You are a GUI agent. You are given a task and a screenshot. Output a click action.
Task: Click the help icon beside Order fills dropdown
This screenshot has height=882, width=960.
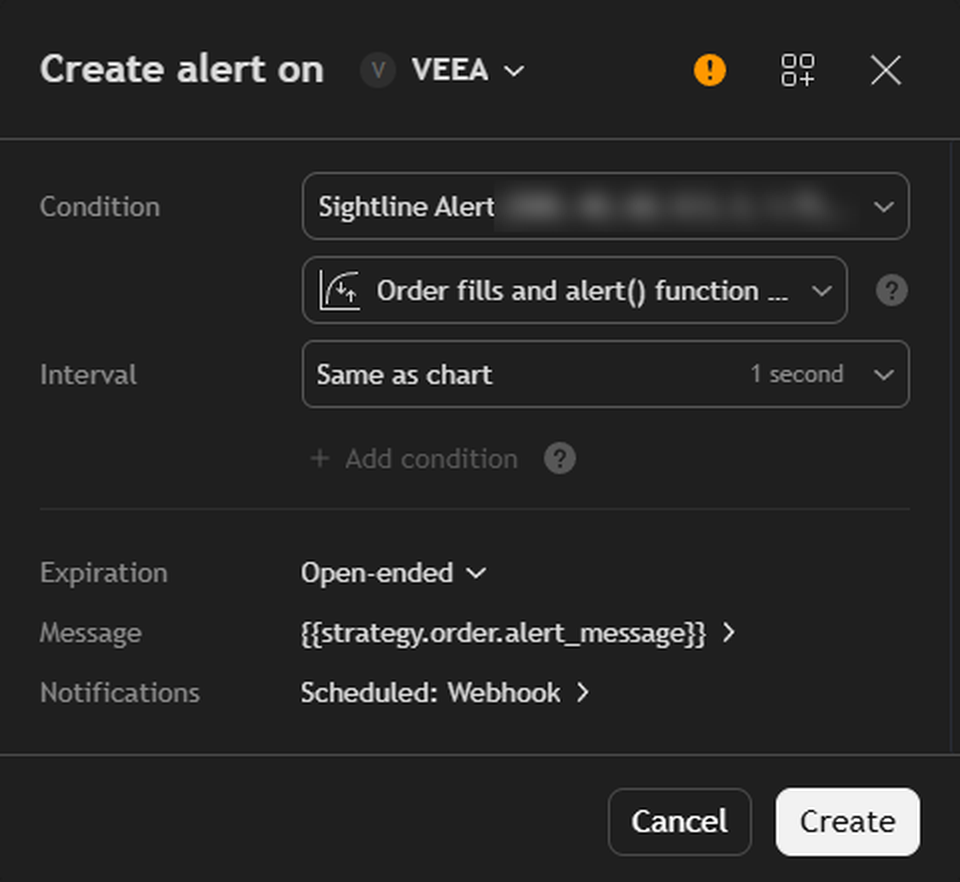coord(891,290)
